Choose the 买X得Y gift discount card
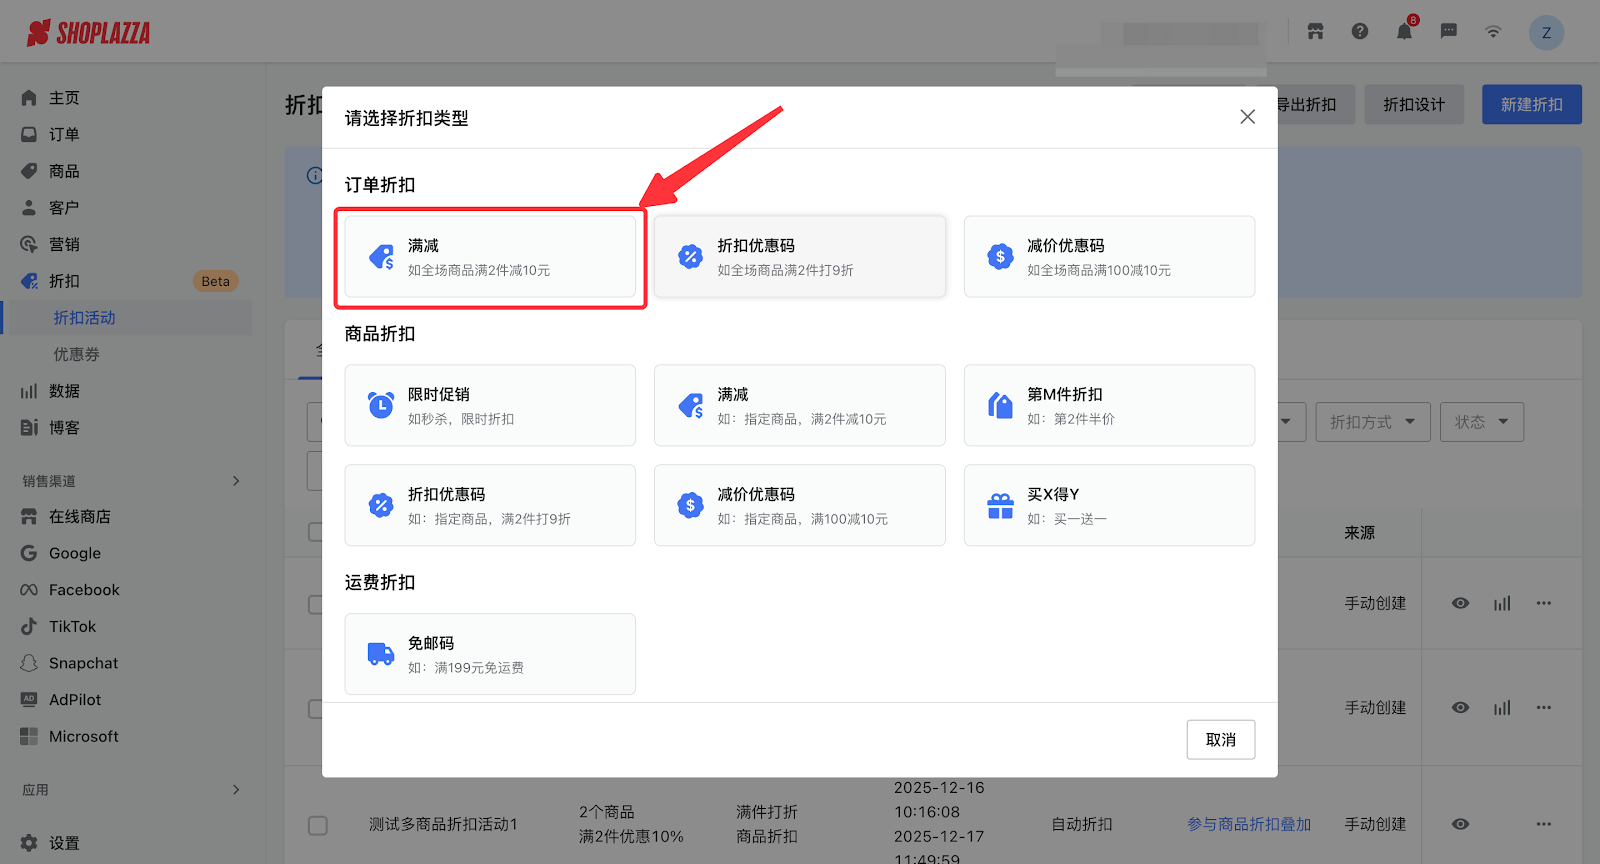Screen dimensions: 1600x864 click(x=1109, y=505)
